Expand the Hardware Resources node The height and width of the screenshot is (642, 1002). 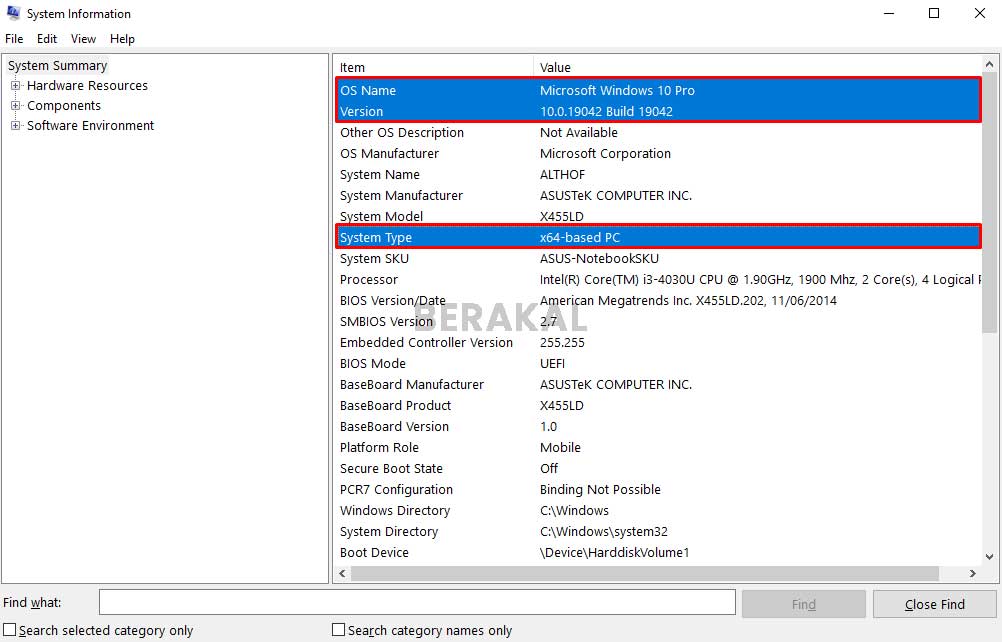coord(15,86)
